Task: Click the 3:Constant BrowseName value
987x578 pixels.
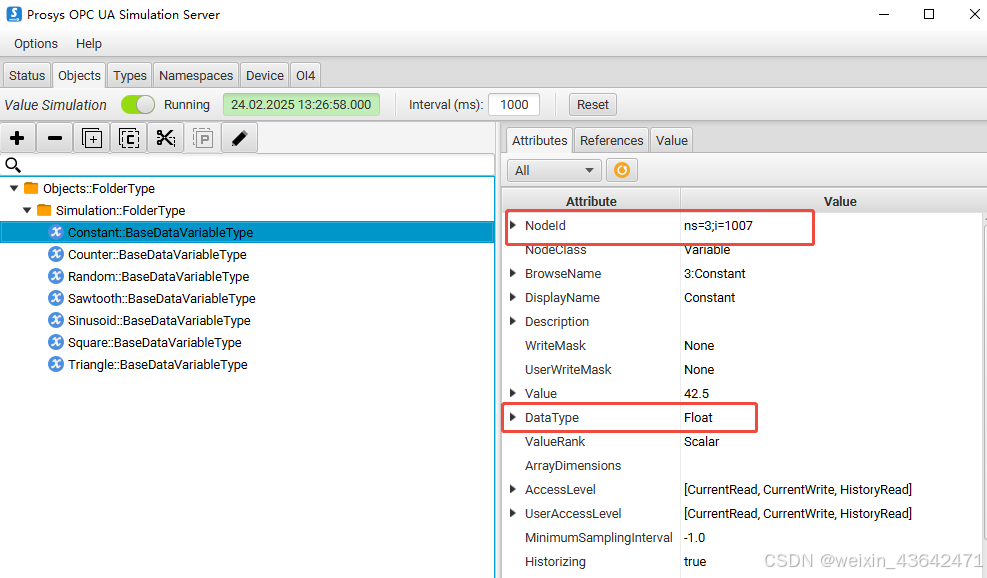Action: pos(714,273)
